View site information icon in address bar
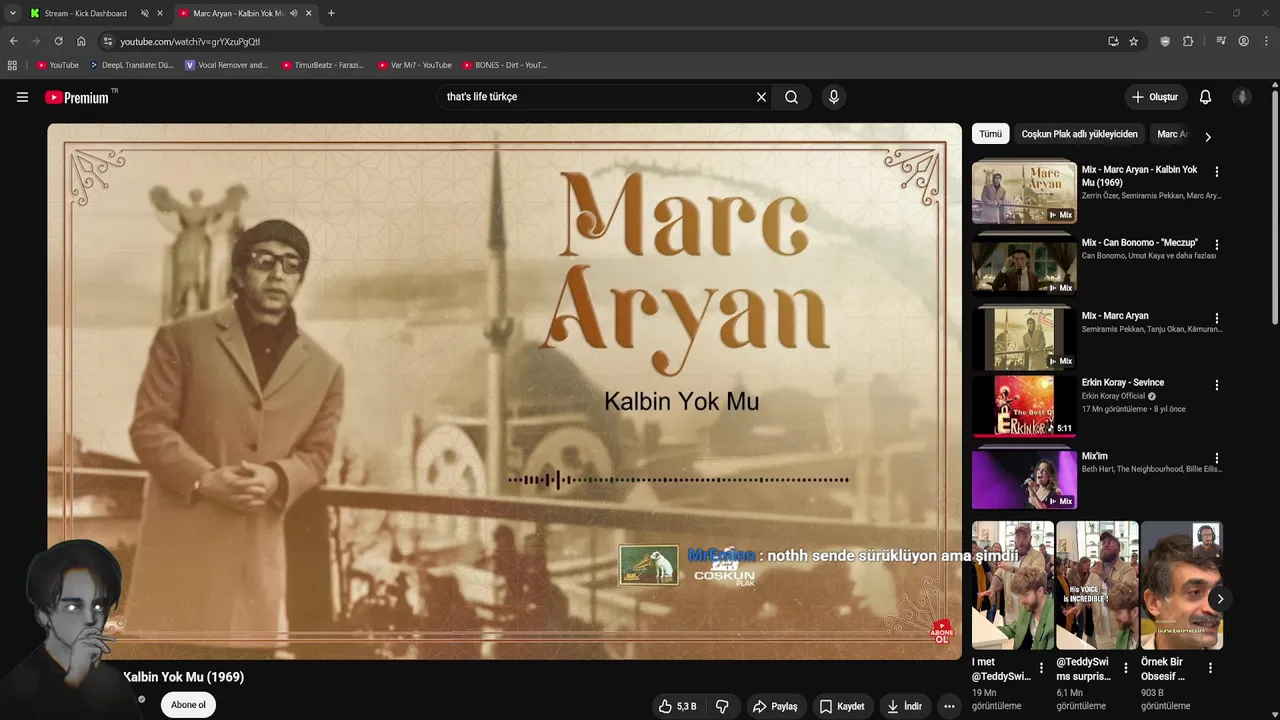Viewport: 1280px width, 720px height. pyautogui.click(x=108, y=41)
